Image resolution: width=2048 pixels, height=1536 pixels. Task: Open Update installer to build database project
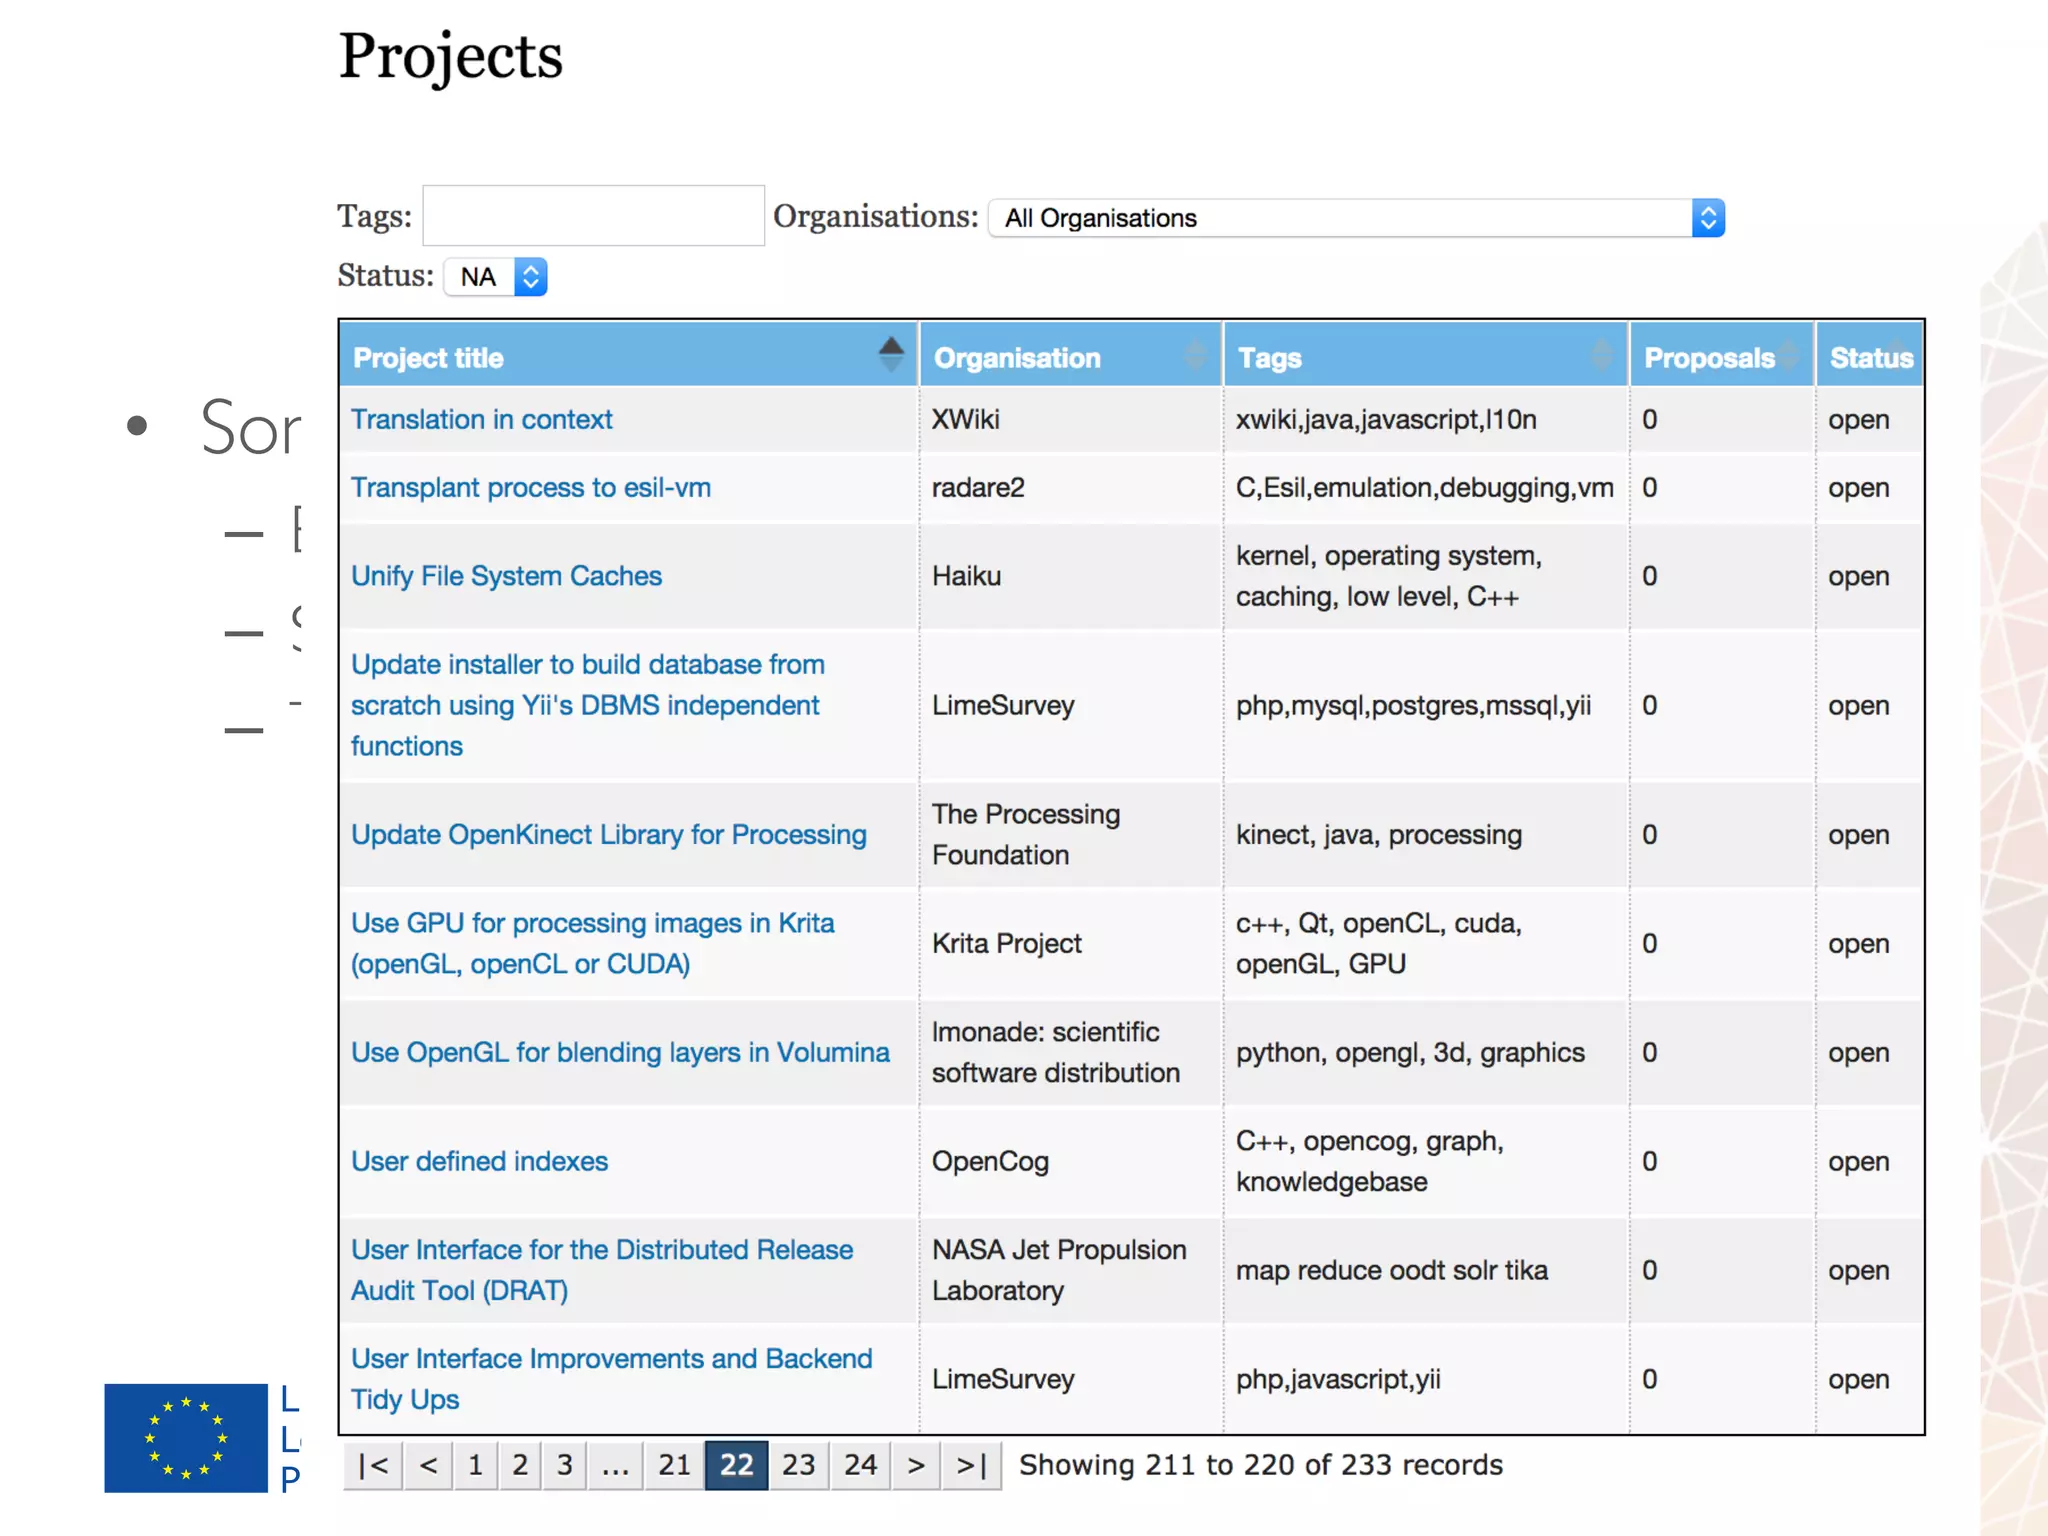click(588, 705)
